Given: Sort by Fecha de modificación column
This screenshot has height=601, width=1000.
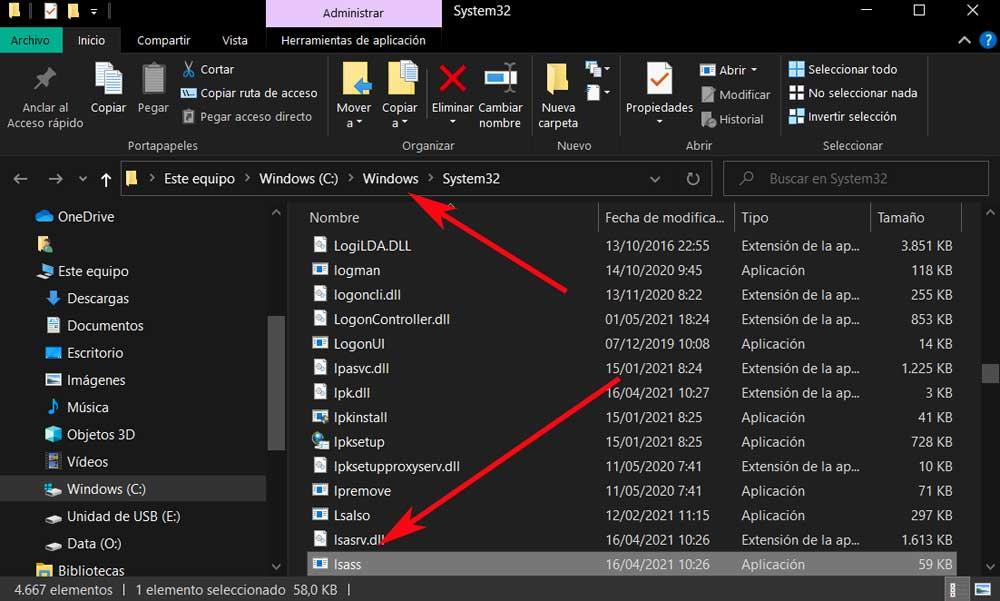Looking at the screenshot, I should 666,218.
